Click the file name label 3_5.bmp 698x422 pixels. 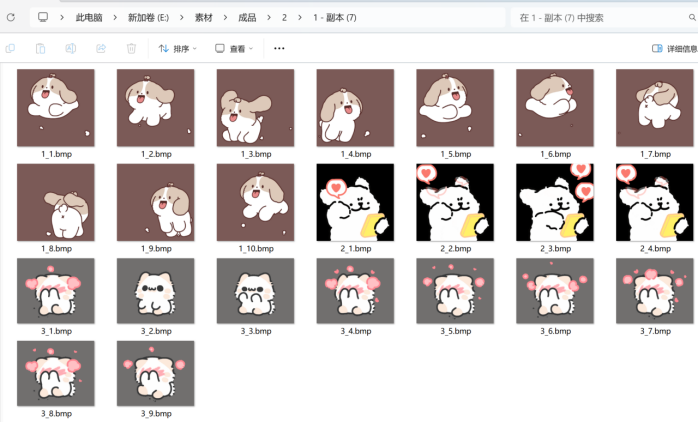456,331
